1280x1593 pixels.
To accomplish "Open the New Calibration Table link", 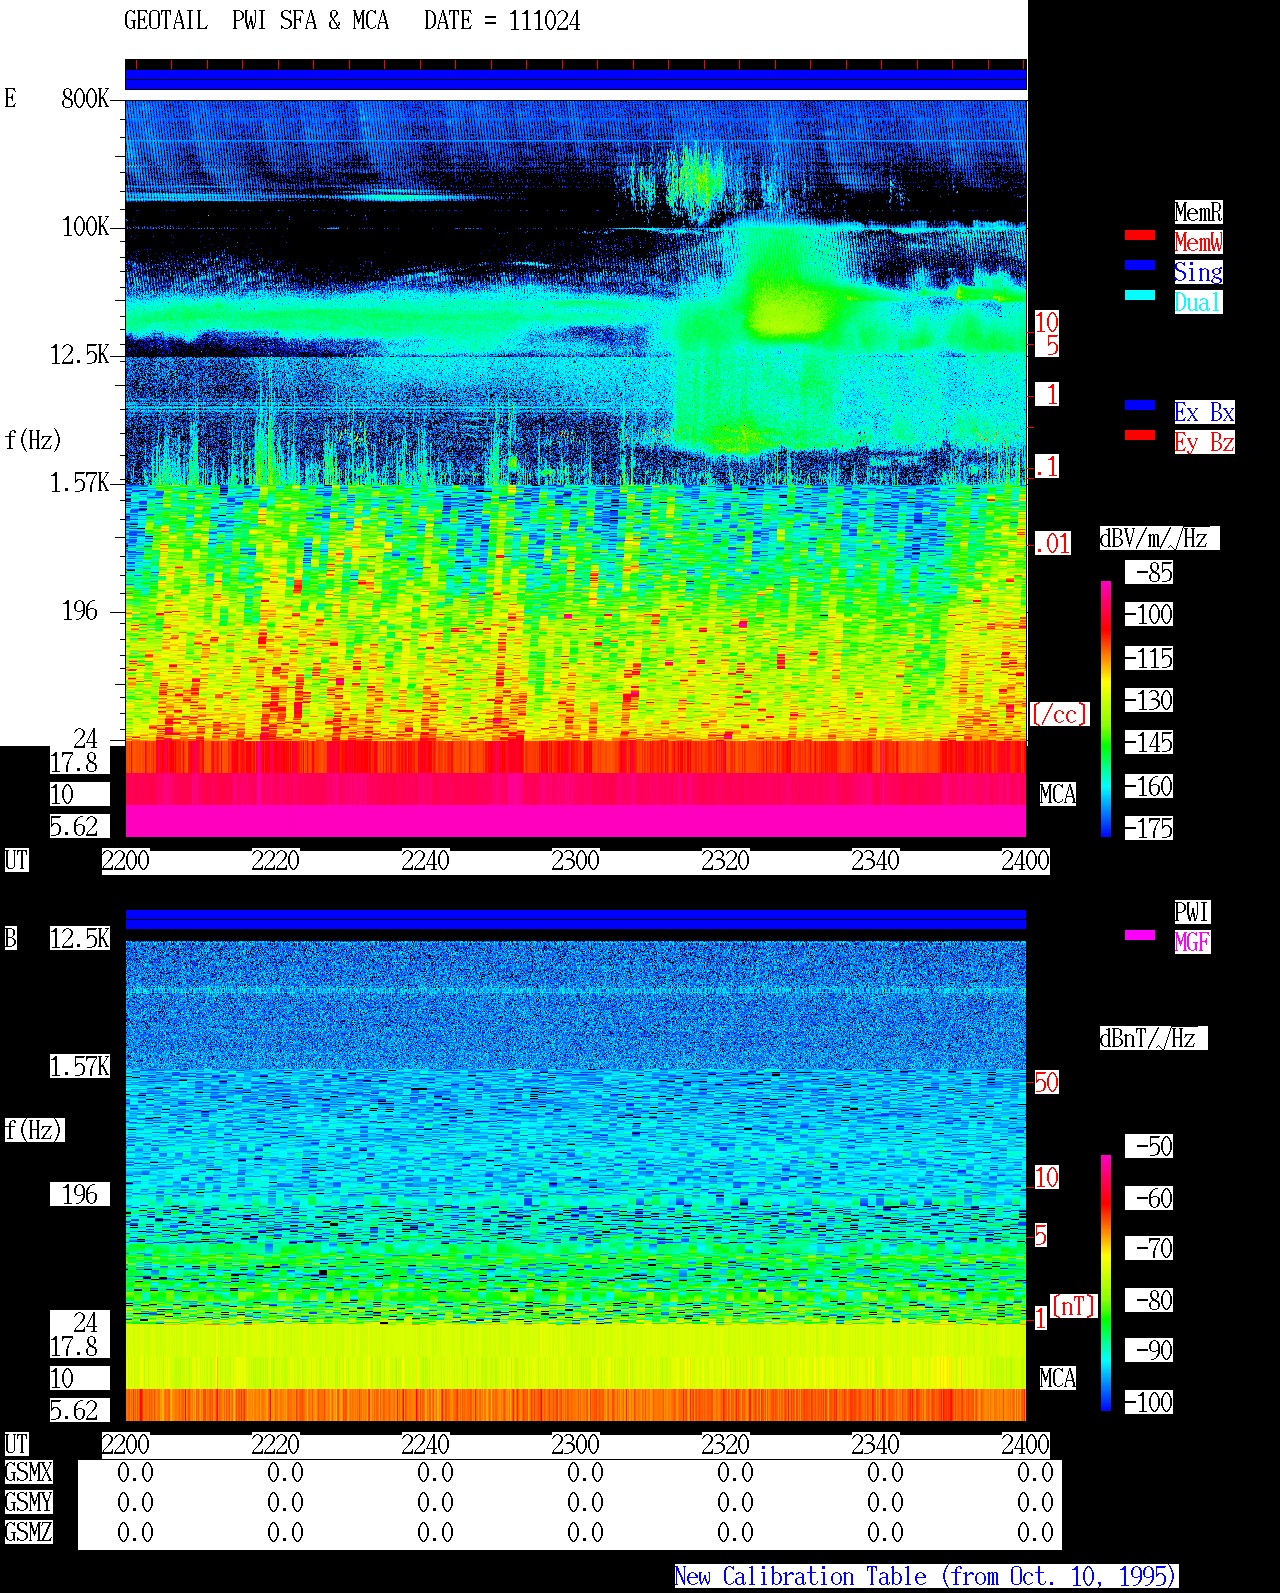I will coord(926,1577).
